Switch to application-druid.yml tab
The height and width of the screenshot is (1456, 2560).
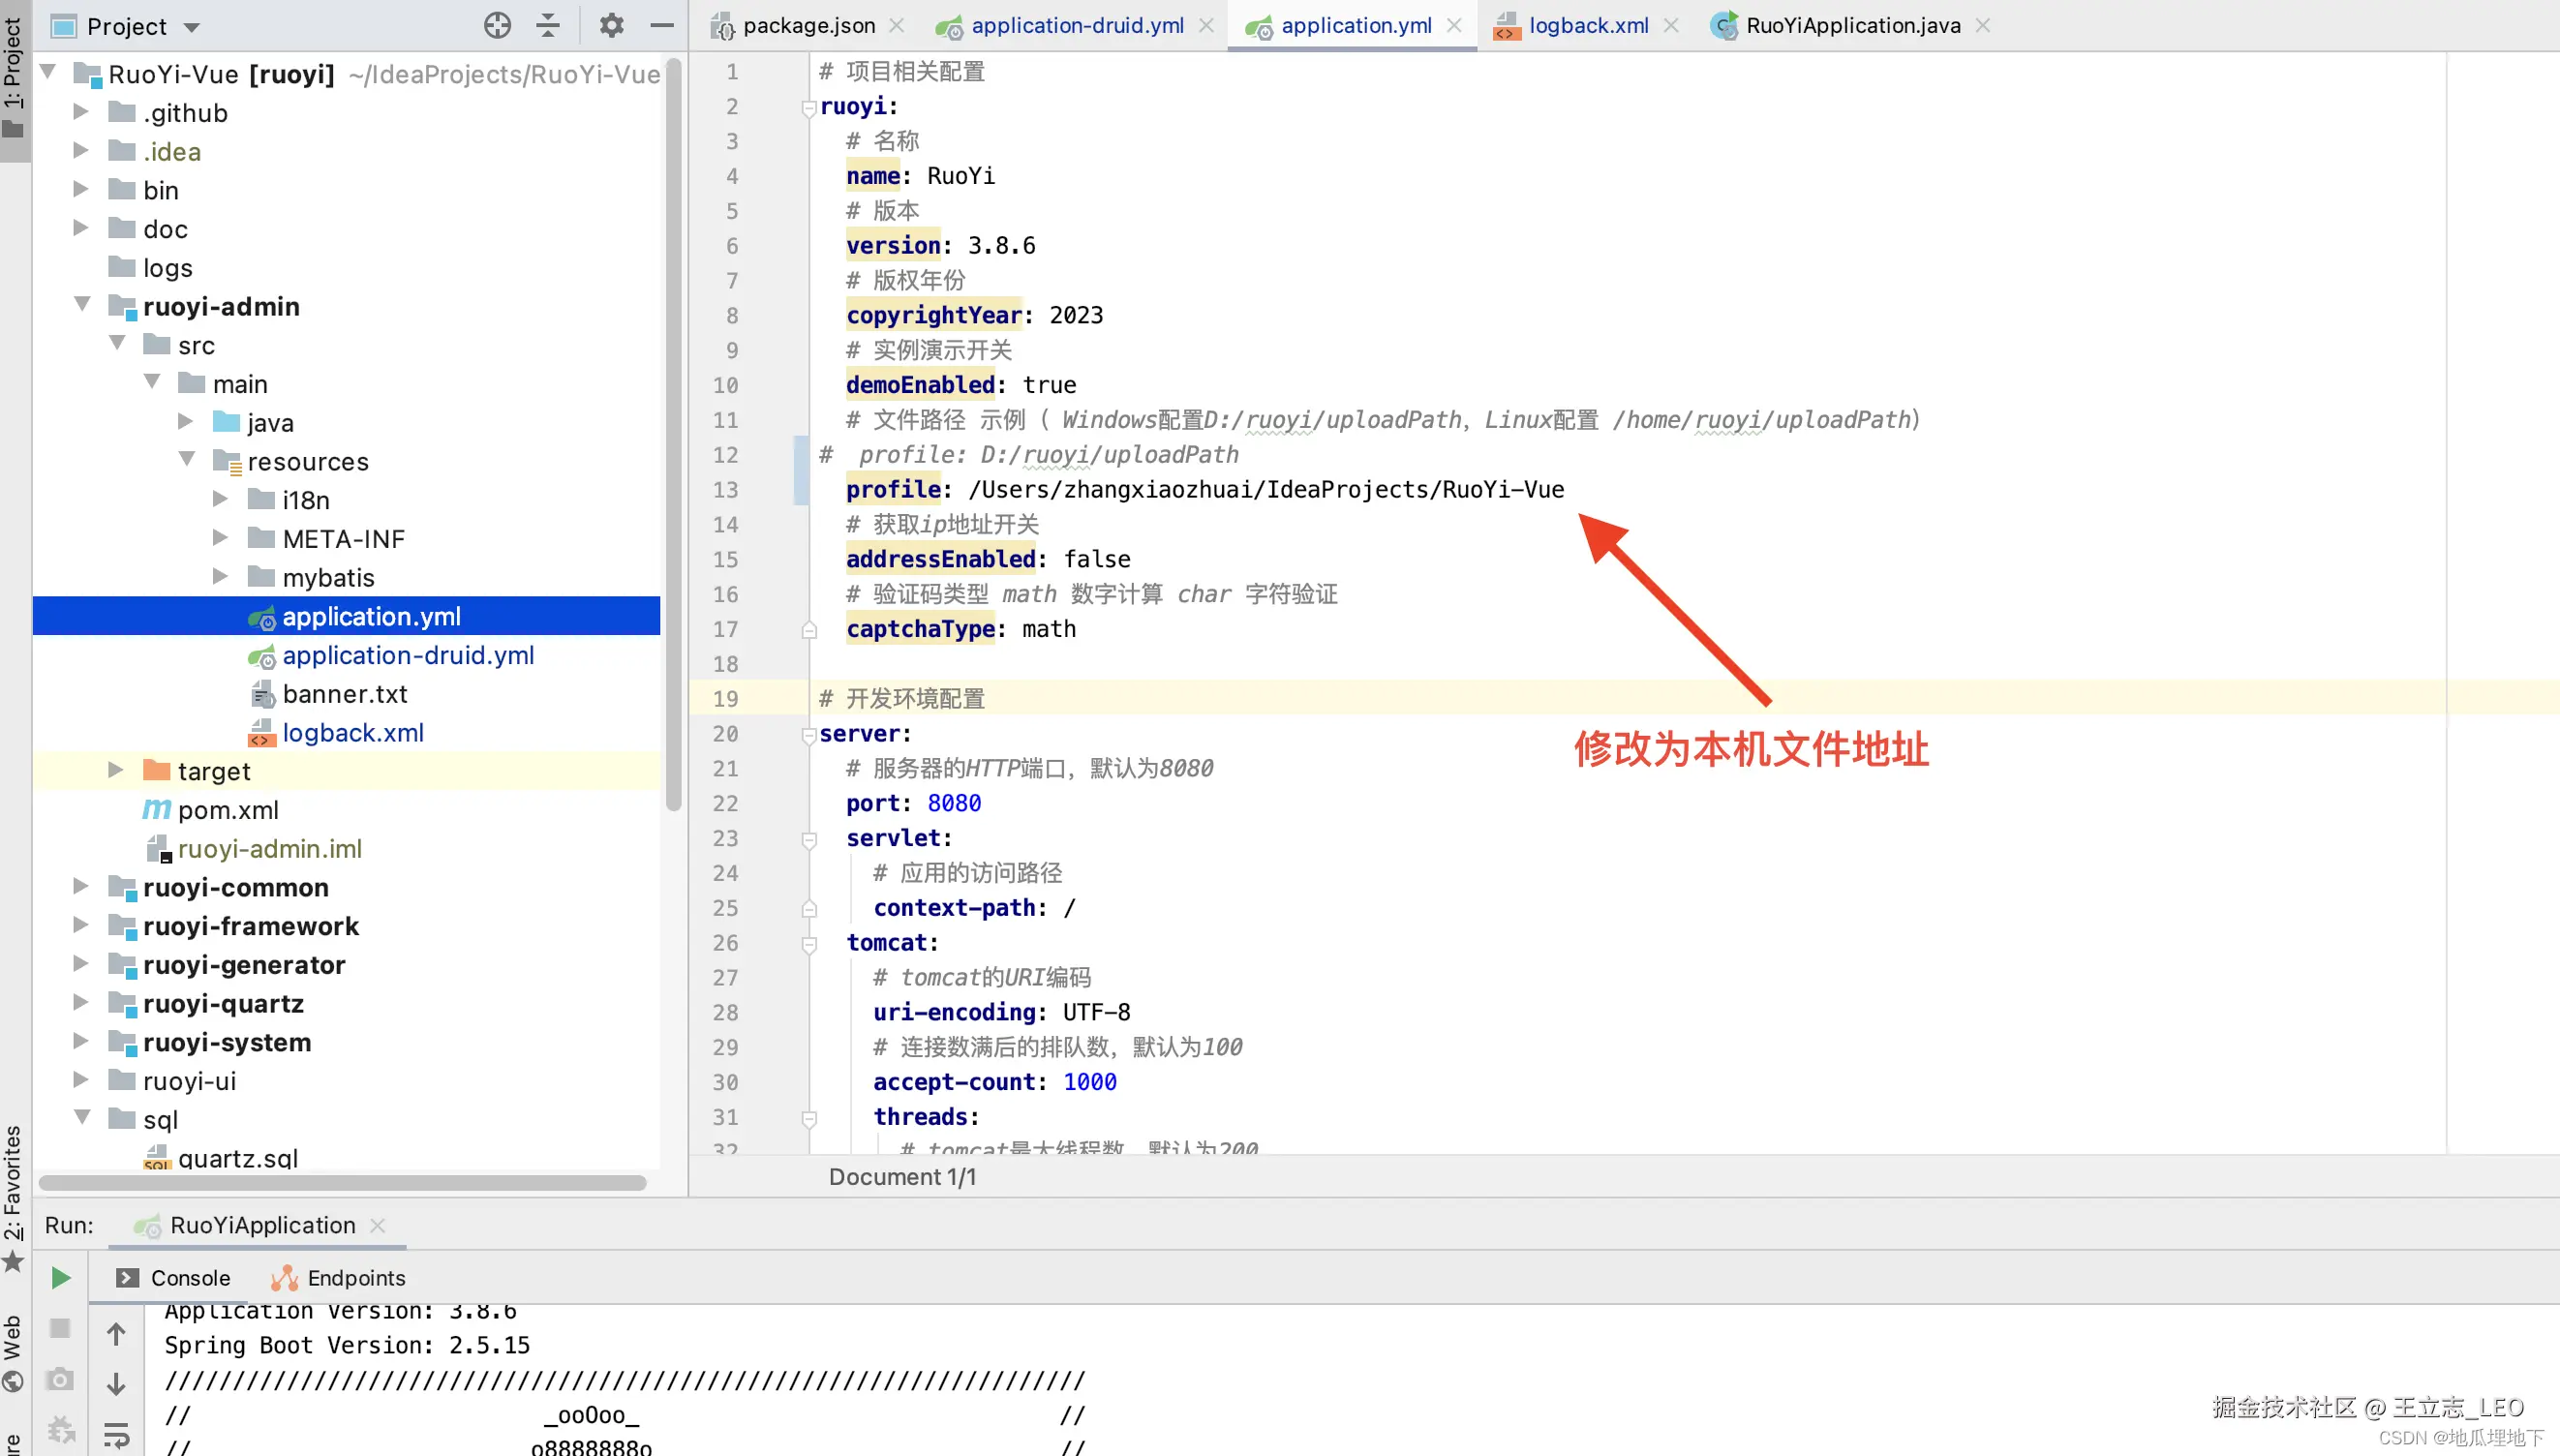1077,26
